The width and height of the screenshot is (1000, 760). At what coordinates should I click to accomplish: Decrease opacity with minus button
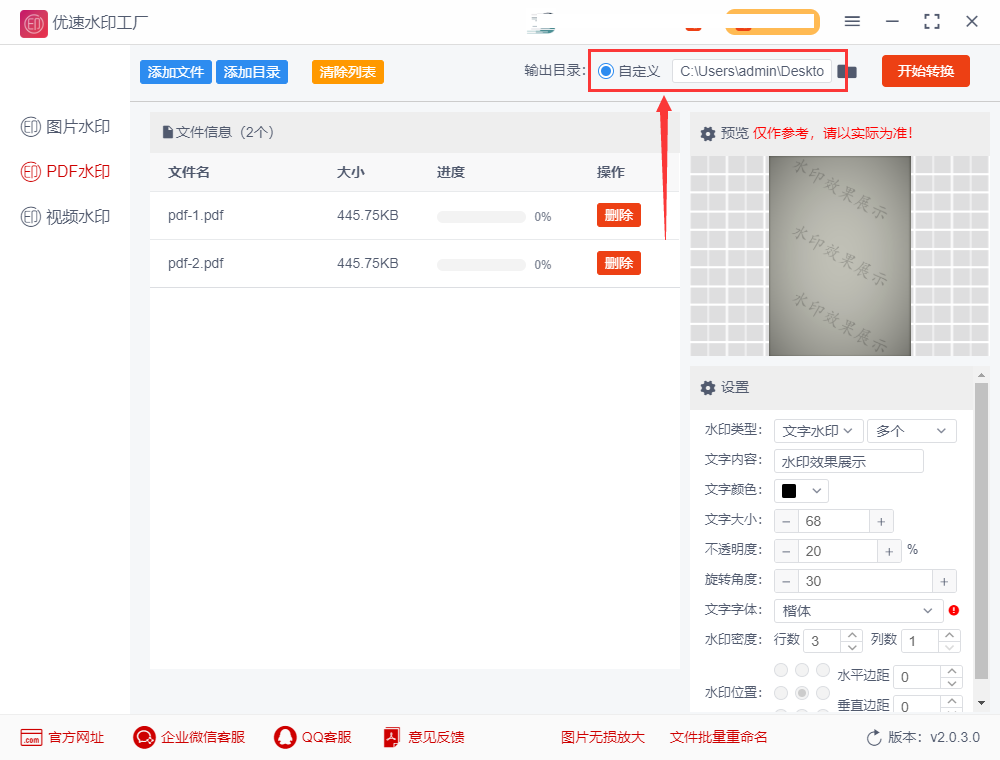pyautogui.click(x=786, y=552)
